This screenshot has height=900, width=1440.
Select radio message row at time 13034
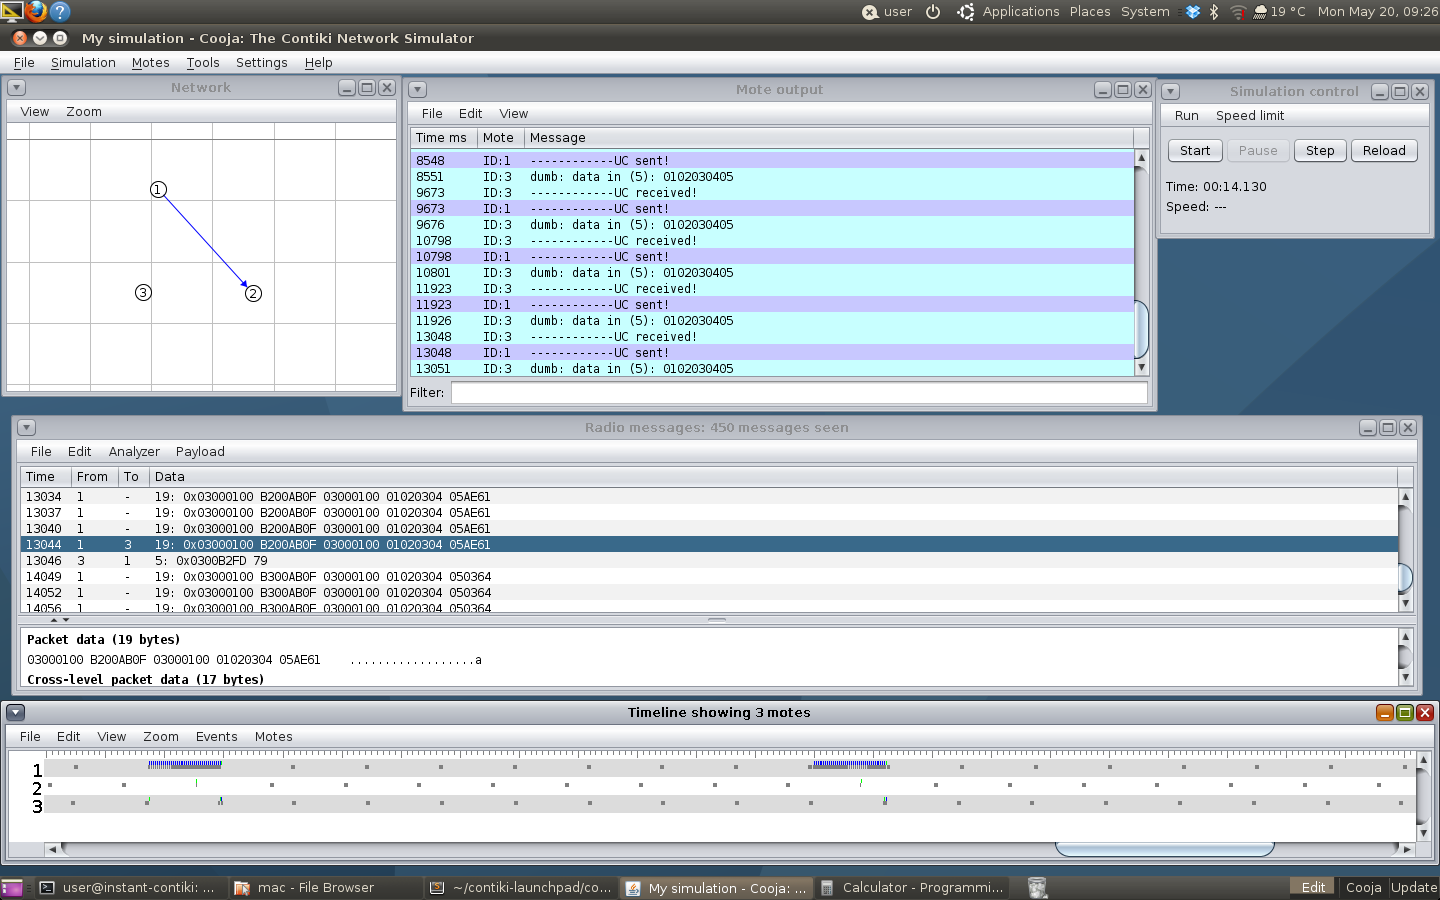(x=709, y=497)
